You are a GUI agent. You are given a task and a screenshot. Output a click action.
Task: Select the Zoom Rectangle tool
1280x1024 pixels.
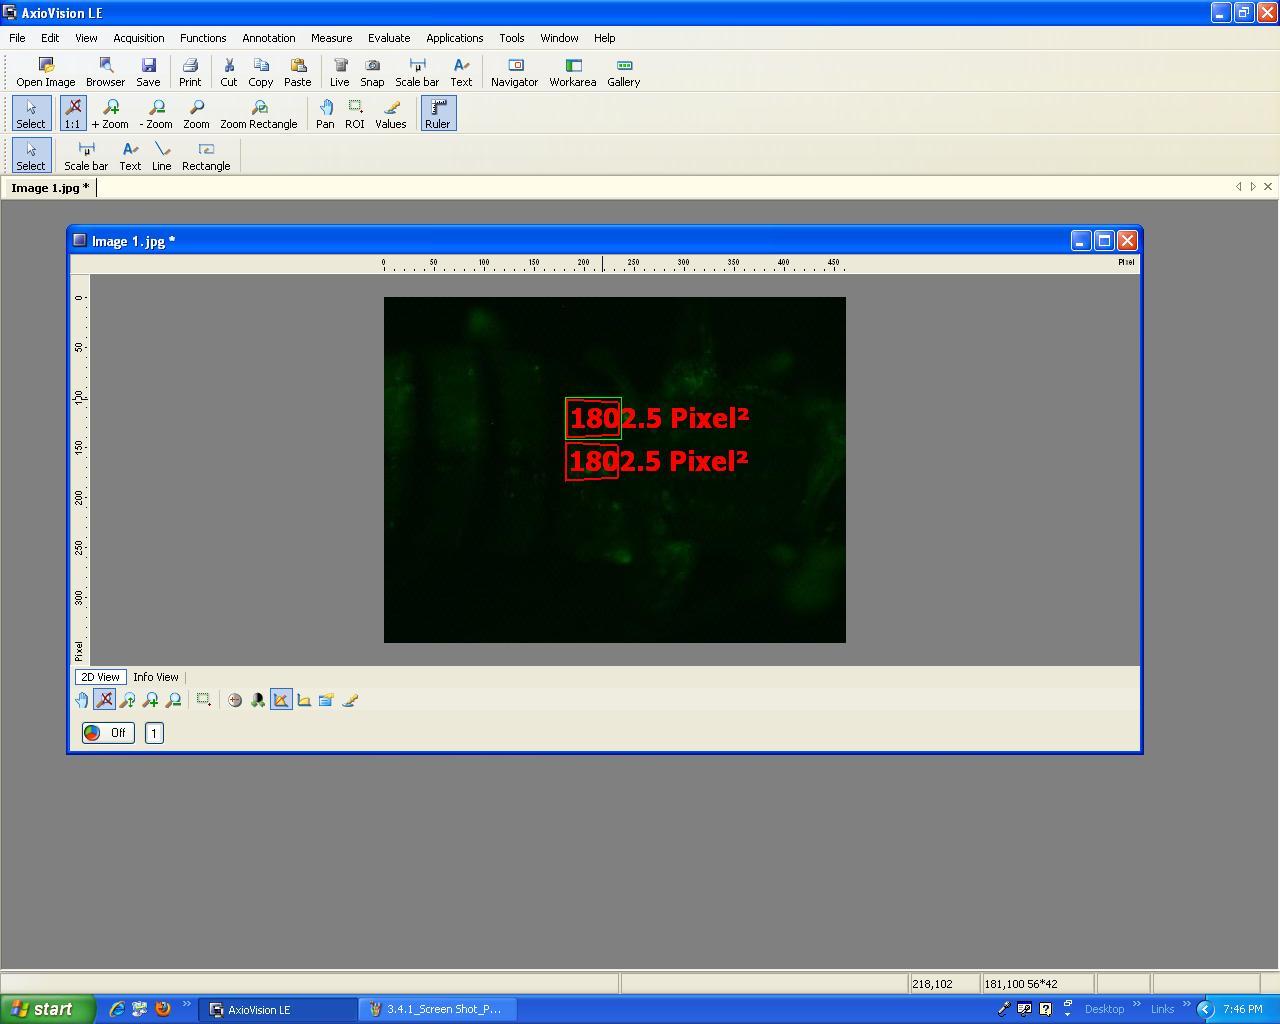[x=258, y=114]
